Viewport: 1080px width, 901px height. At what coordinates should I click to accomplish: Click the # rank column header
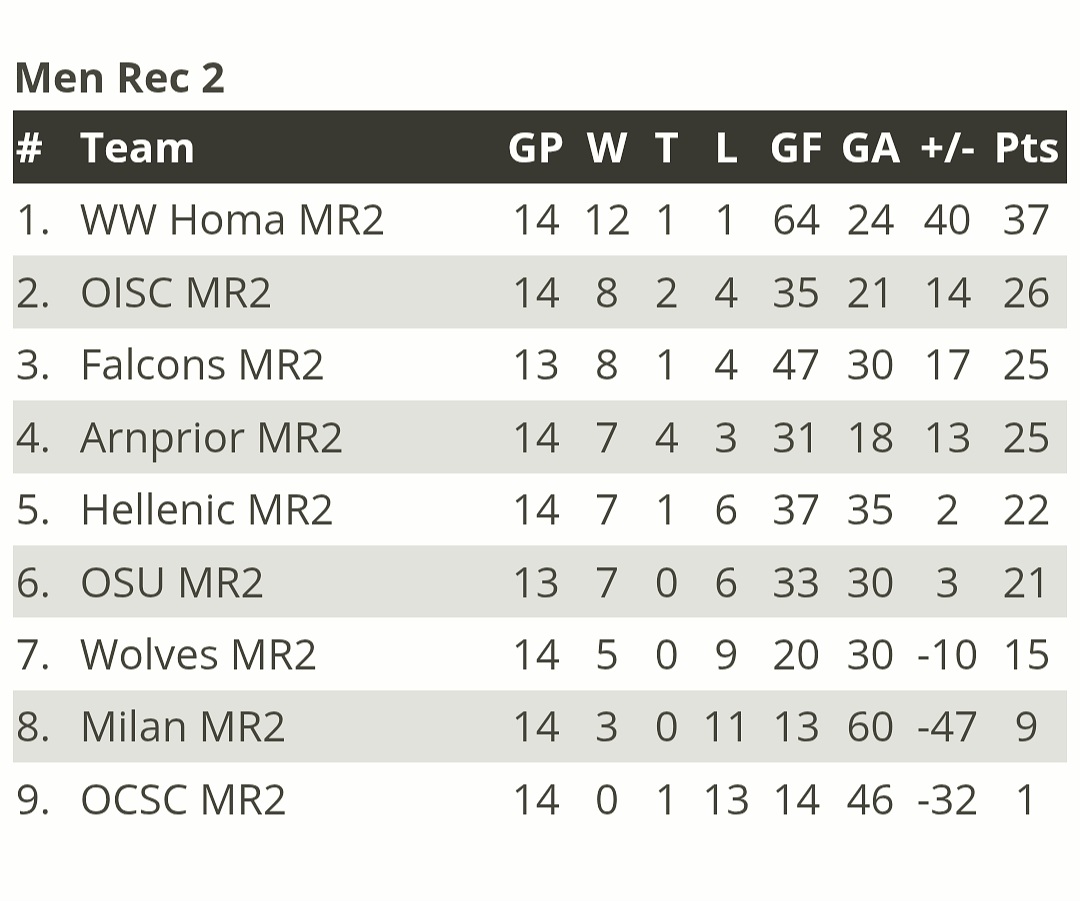pyautogui.click(x=30, y=148)
